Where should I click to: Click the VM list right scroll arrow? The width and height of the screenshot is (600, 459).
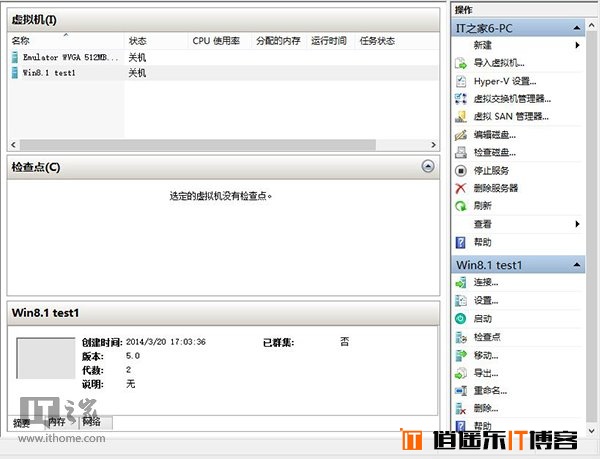[433, 145]
